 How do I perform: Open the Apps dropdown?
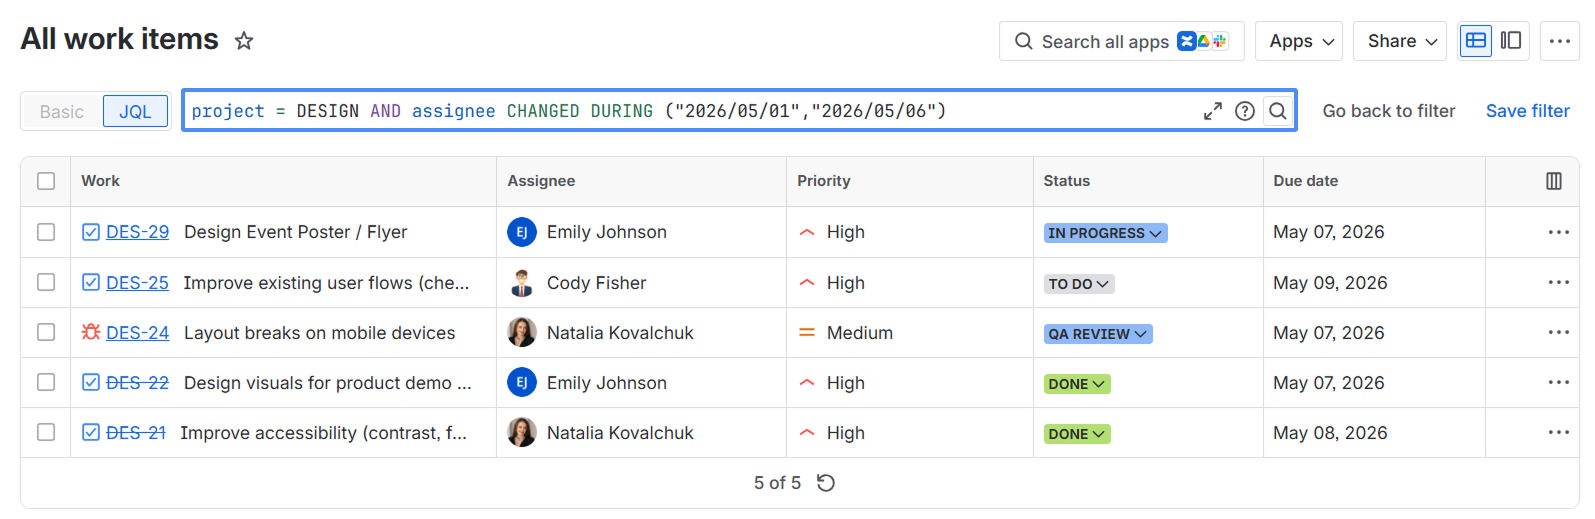pos(1299,41)
